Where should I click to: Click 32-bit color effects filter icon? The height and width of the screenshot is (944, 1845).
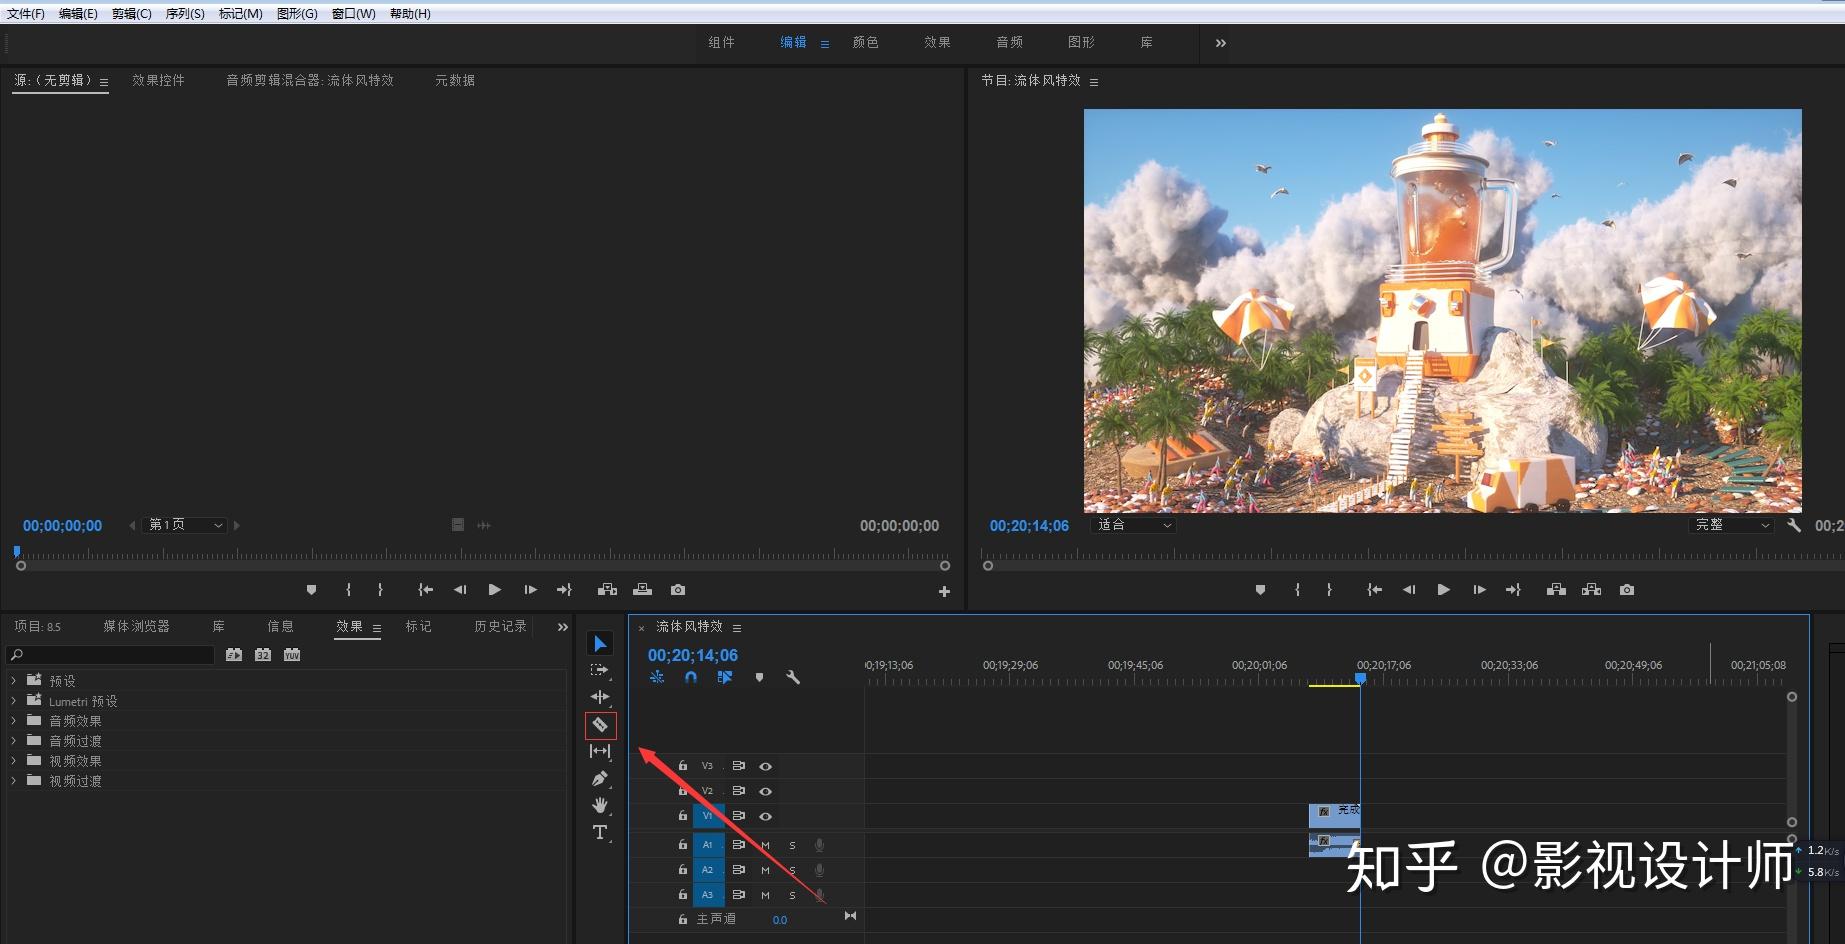coord(263,655)
